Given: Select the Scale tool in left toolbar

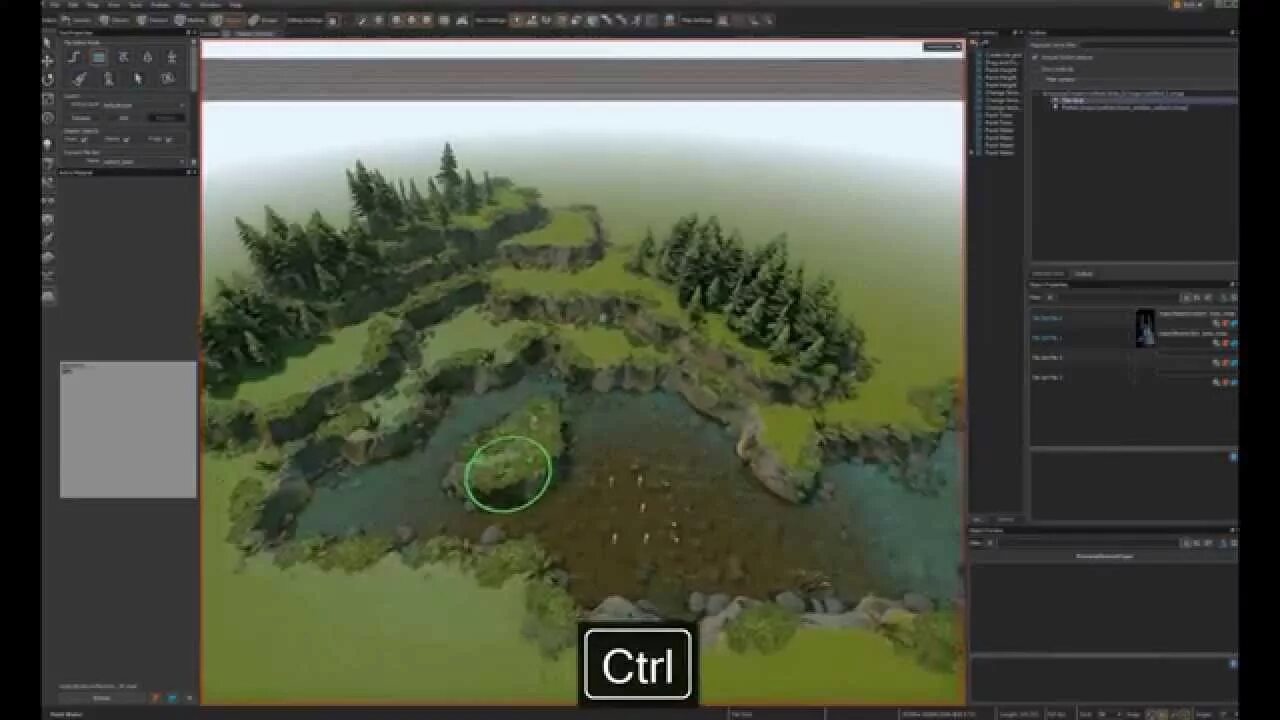Looking at the screenshot, I should pos(47,99).
